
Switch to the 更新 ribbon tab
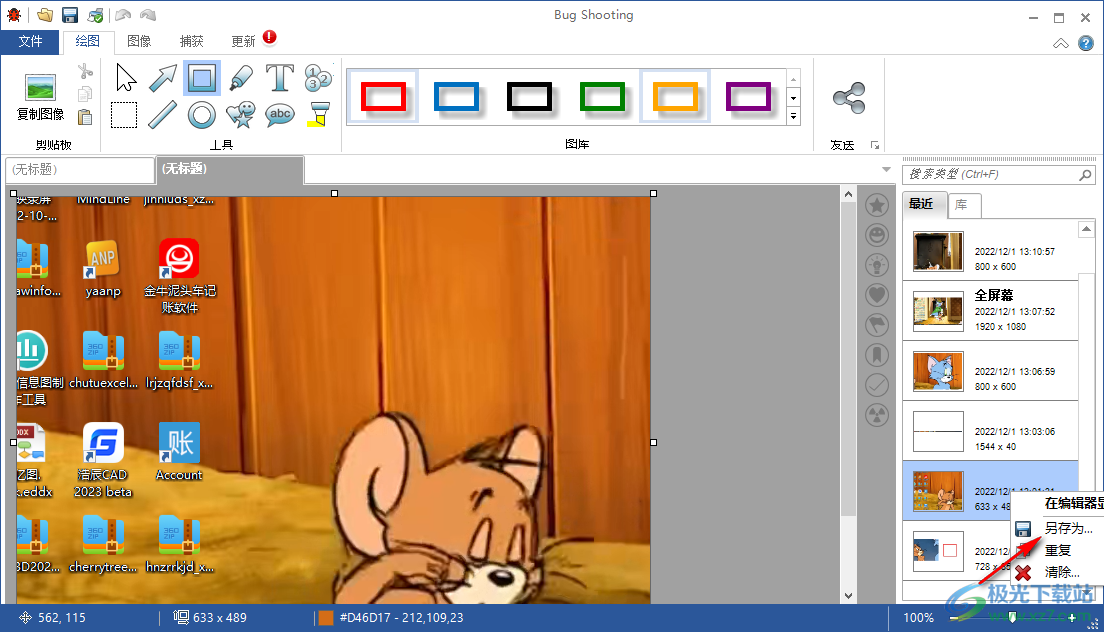[x=244, y=42]
